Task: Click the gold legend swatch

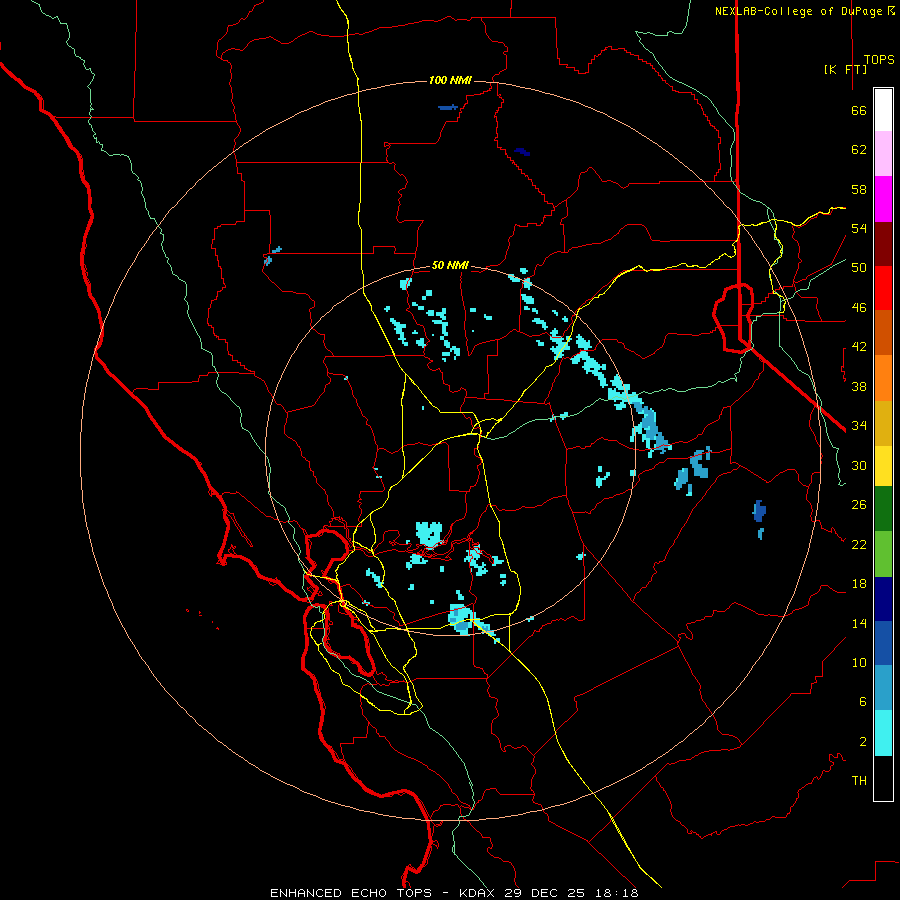Action: click(x=883, y=423)
